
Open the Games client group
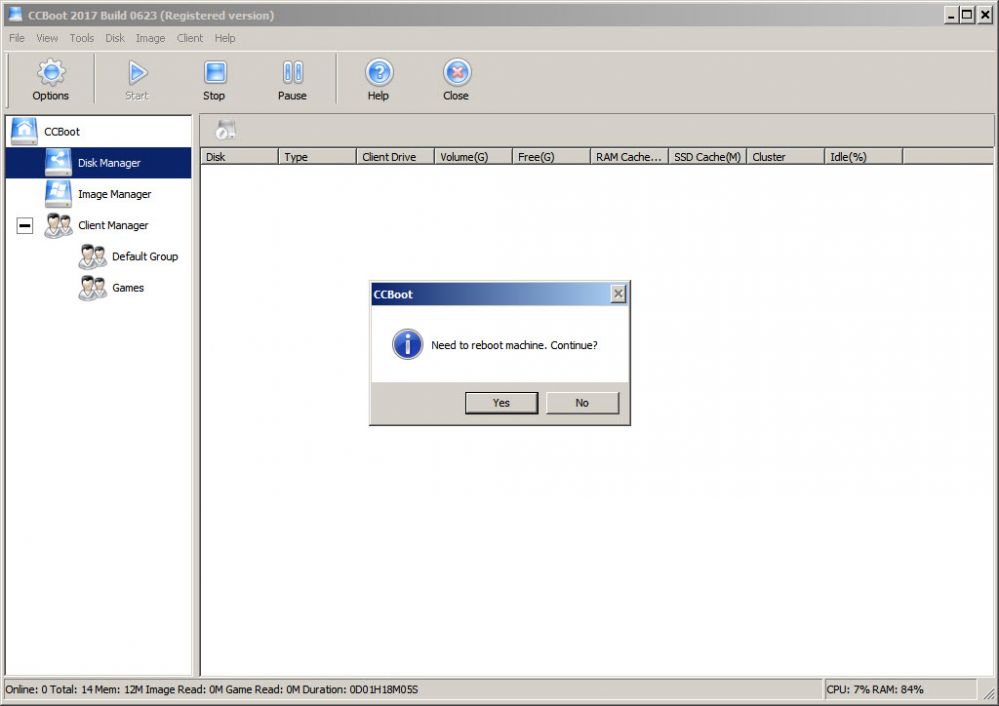click(128, 288)
